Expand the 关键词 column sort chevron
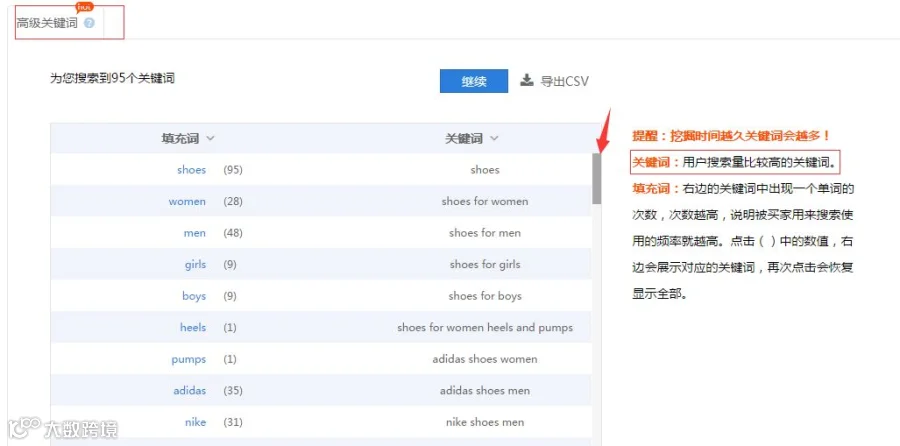The width and height of the screenshot is (900, 446). pos(494,138)
